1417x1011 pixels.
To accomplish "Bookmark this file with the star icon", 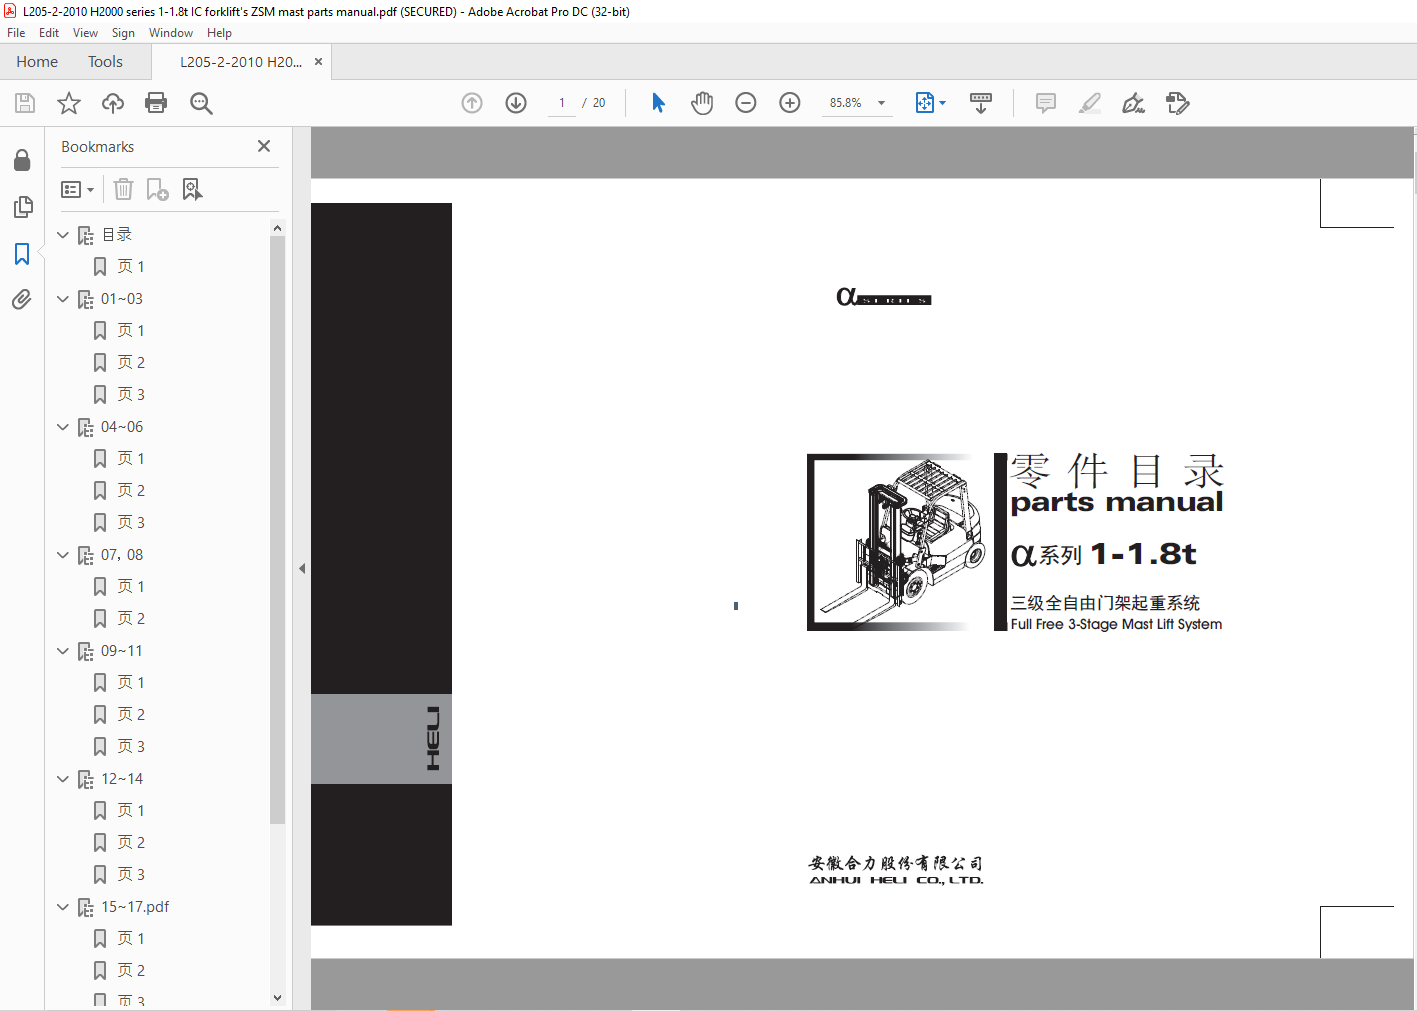I will pos(69,103).
